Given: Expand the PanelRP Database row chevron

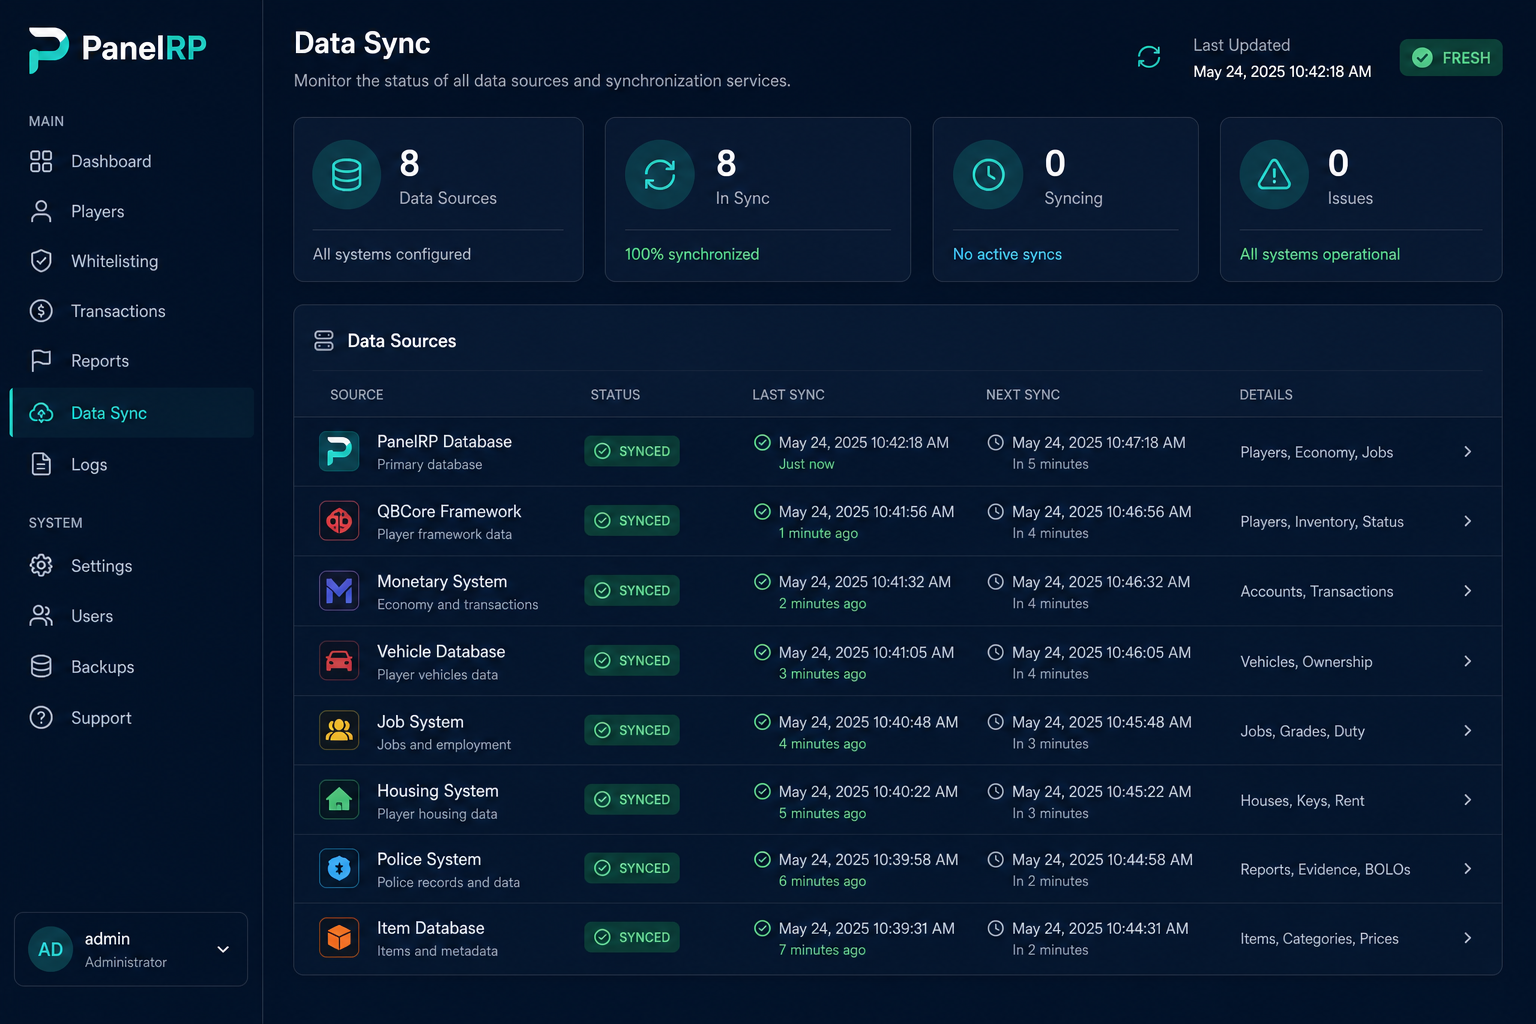Looking at the screenshot, I should point(1467,452).
